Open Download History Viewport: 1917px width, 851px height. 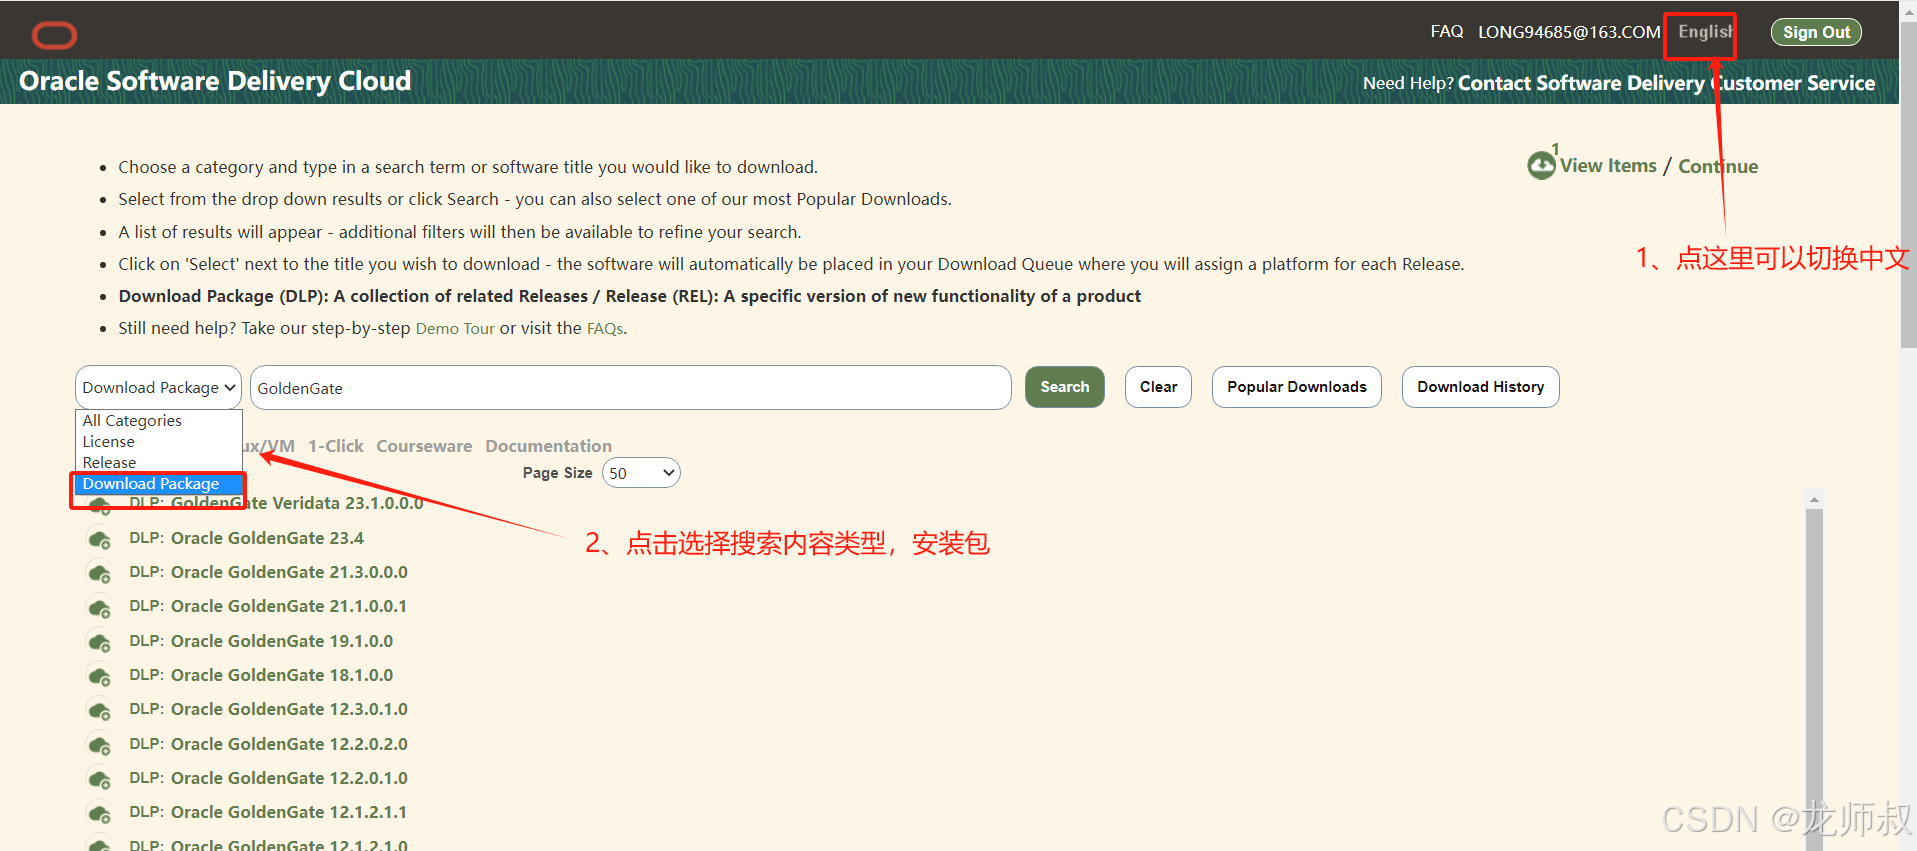pos(1480,387)
